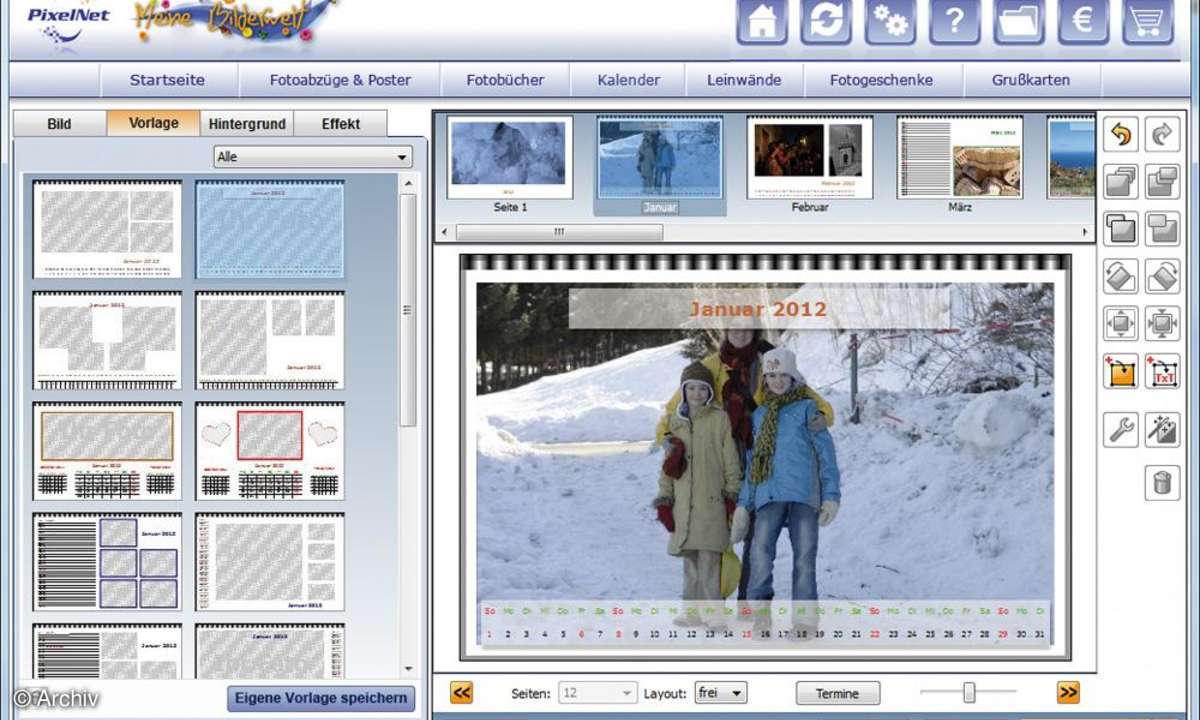Image resolution: width=1200 pixels, height=720 pixels.
Task: Open the wrench settings tool
Action: (1121, 430)
